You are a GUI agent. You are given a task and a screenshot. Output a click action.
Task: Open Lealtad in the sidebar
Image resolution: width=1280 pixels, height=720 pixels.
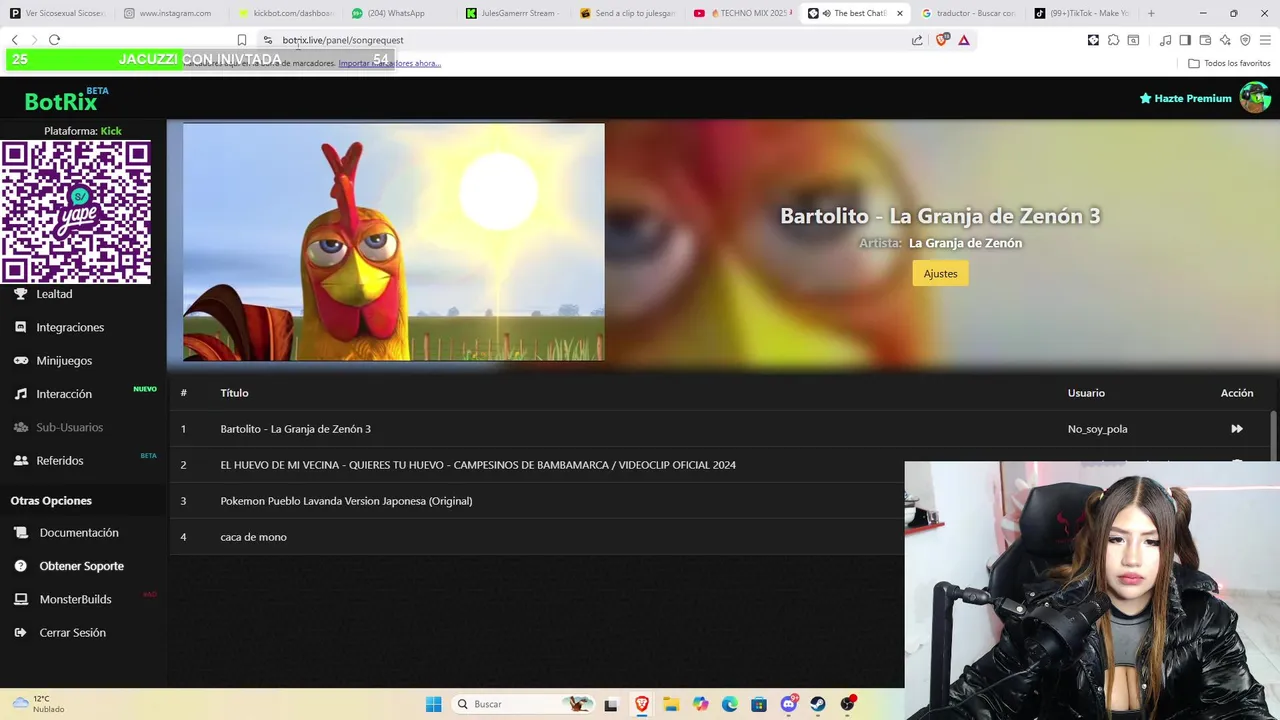(x=54, y=294)
